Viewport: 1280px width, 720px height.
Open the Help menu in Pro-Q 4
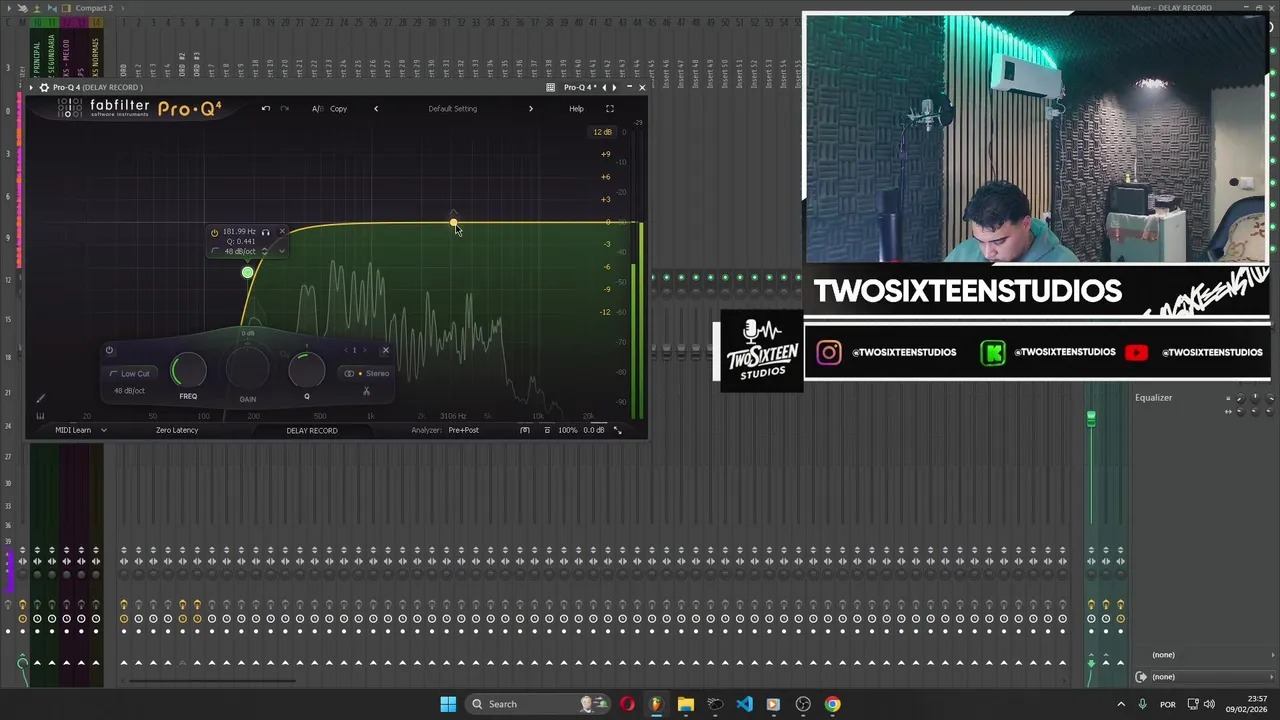click(576, 108)
